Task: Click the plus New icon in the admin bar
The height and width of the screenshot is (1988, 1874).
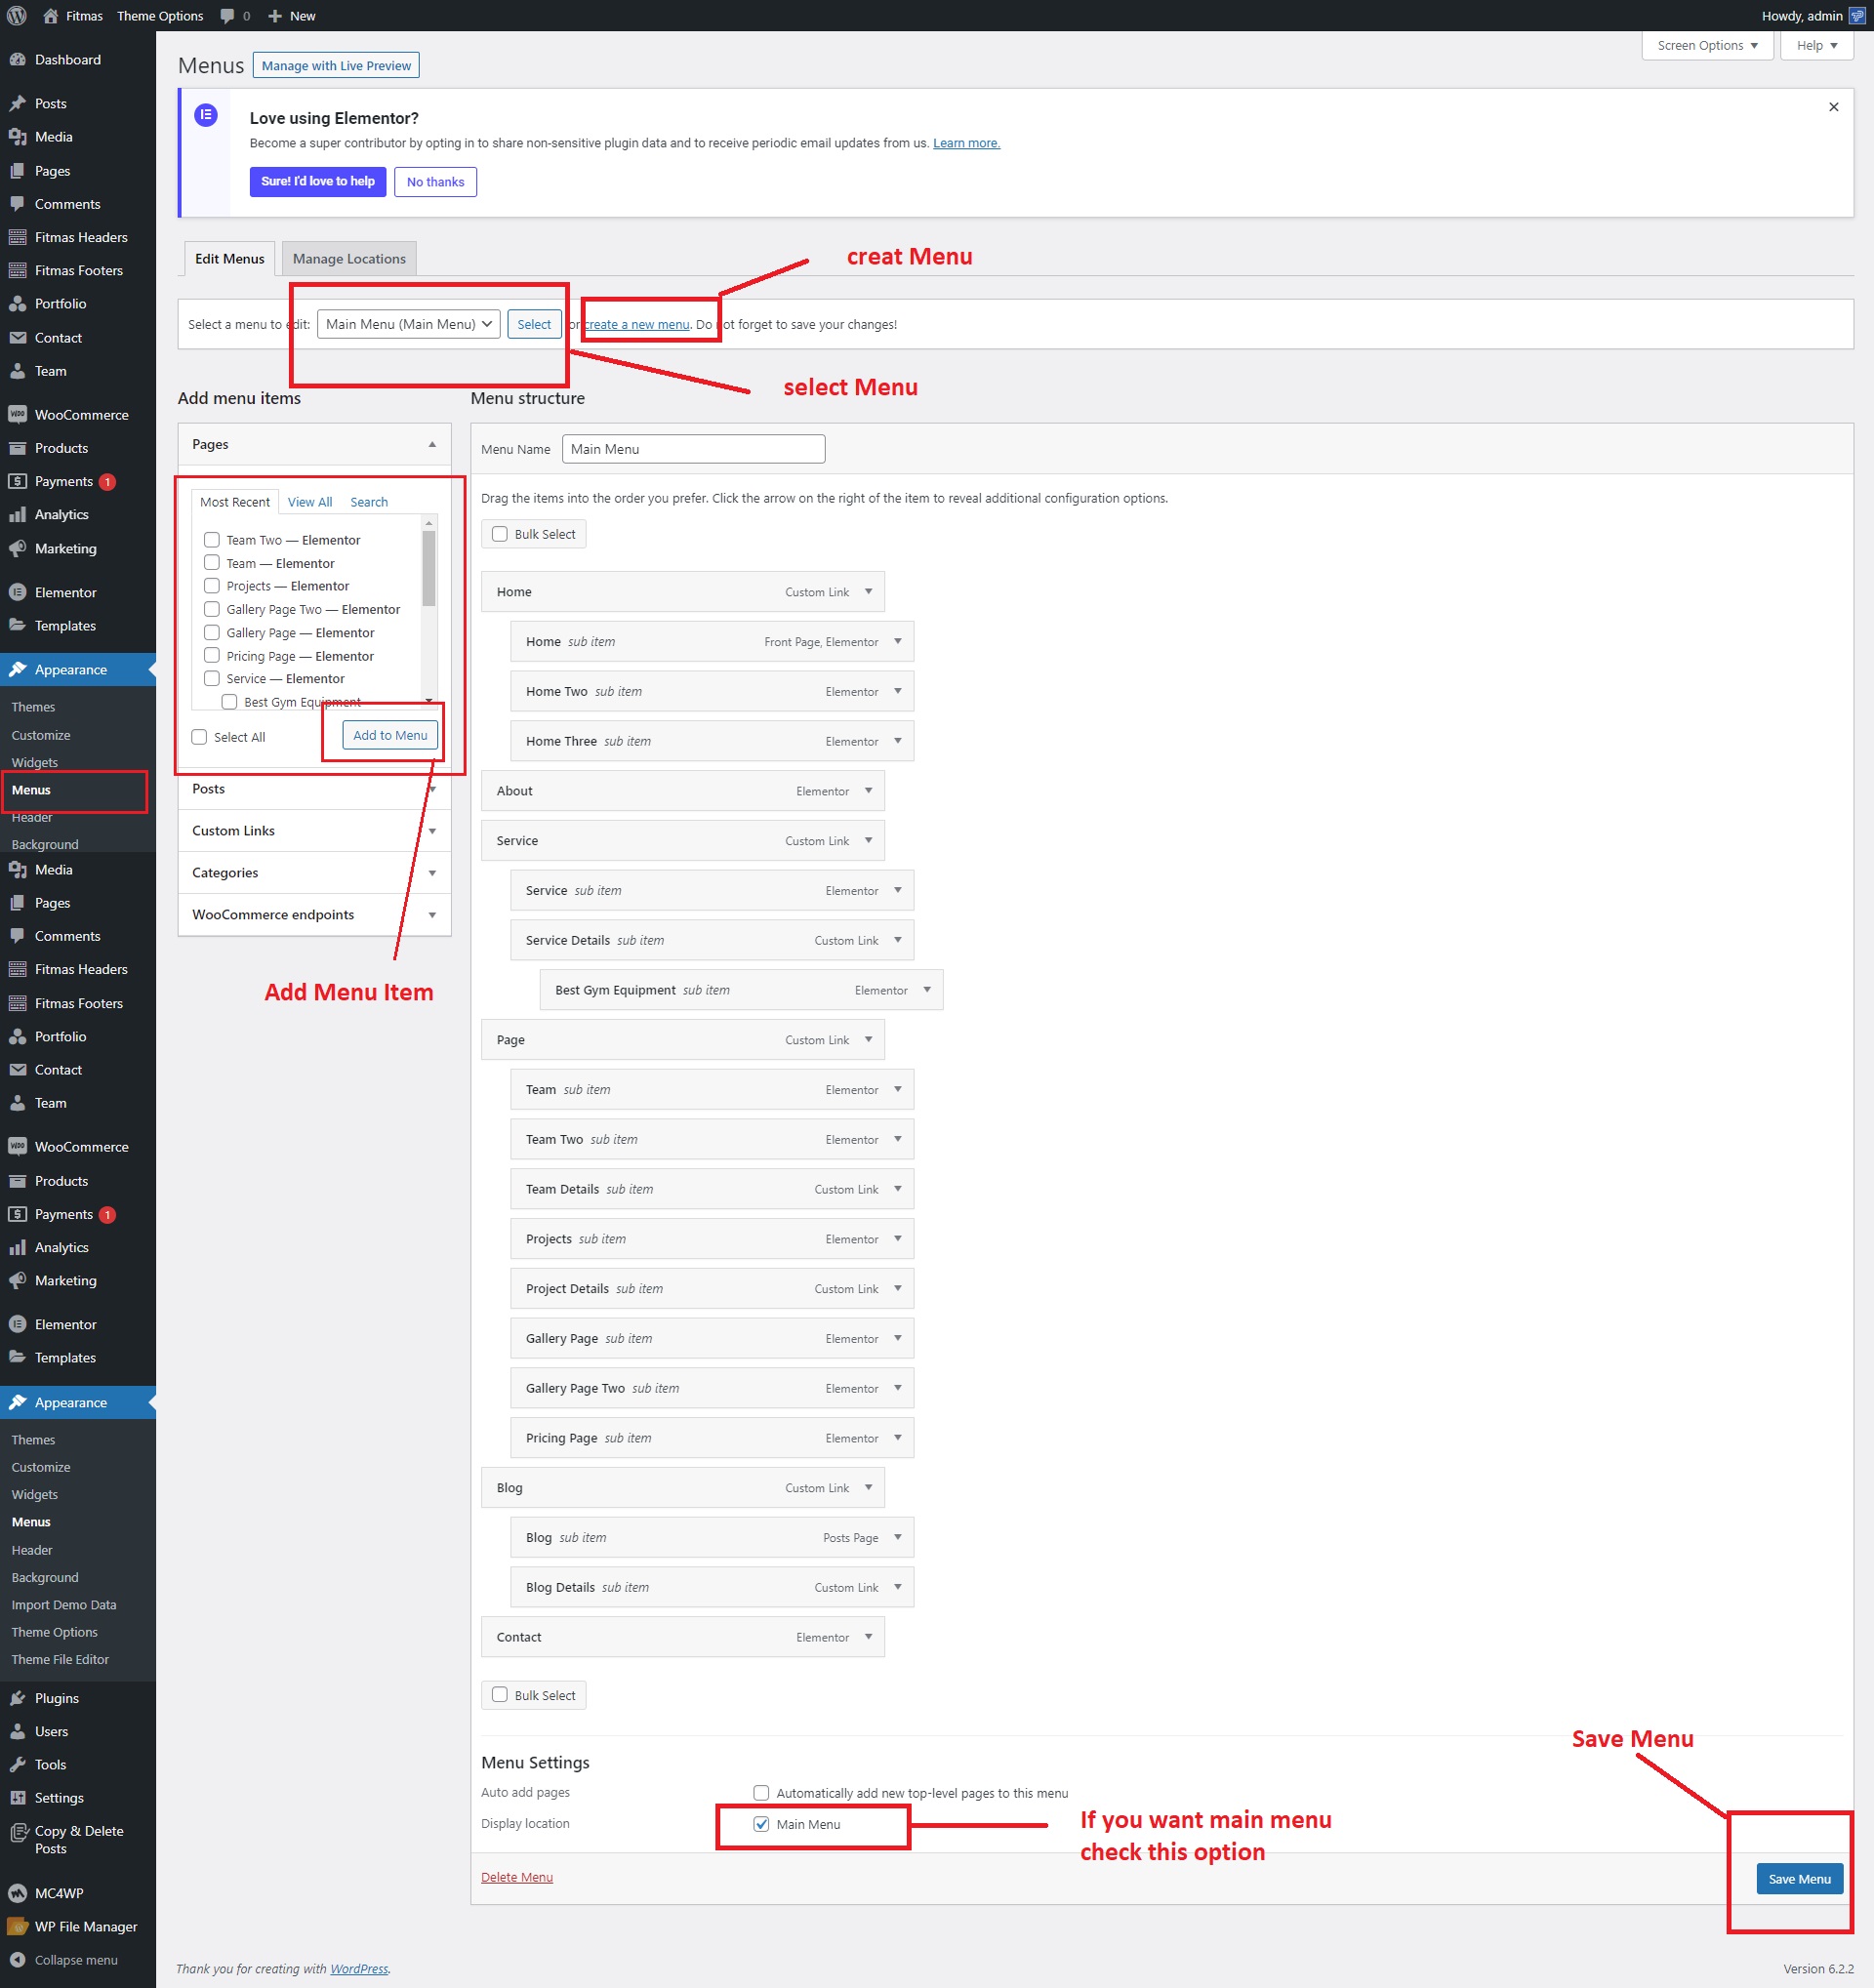Action: coord(275,16)
